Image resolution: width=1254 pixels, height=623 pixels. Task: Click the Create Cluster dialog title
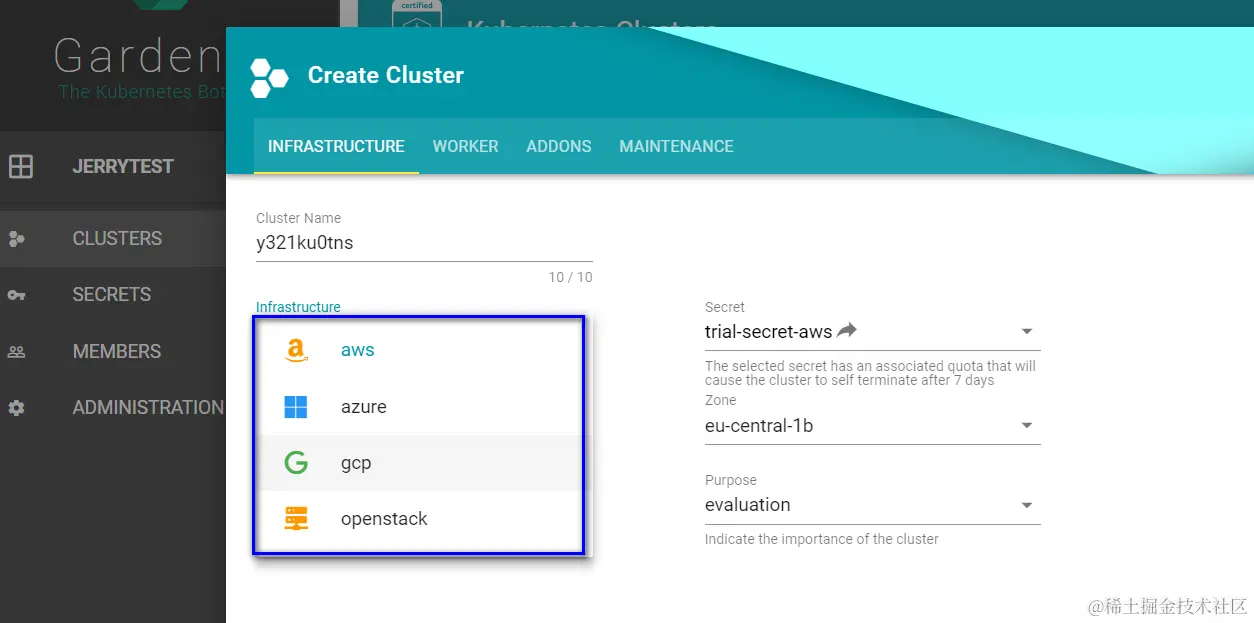pos(386,76)
